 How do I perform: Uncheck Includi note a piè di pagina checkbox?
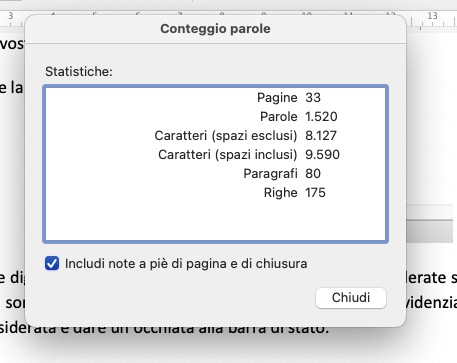pyautogui.click(x=52, y=263)
